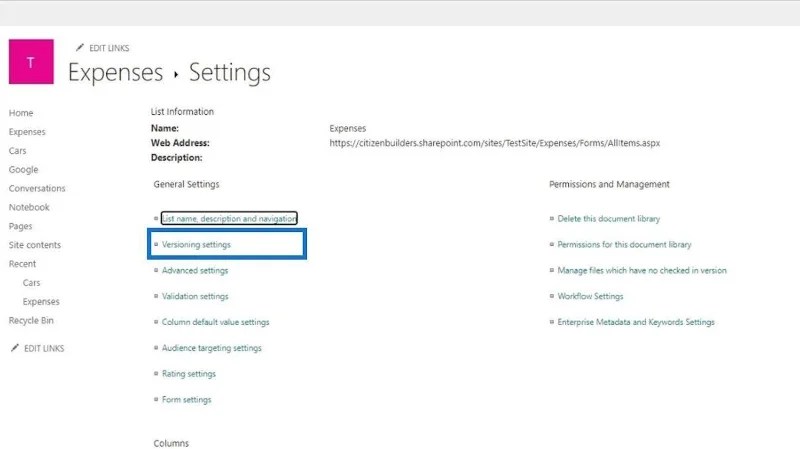Image resolution: width=800 pixels, height=449 pixels.
Task: Open Expenses under Home in left navigation
Action: coord(27,132)
